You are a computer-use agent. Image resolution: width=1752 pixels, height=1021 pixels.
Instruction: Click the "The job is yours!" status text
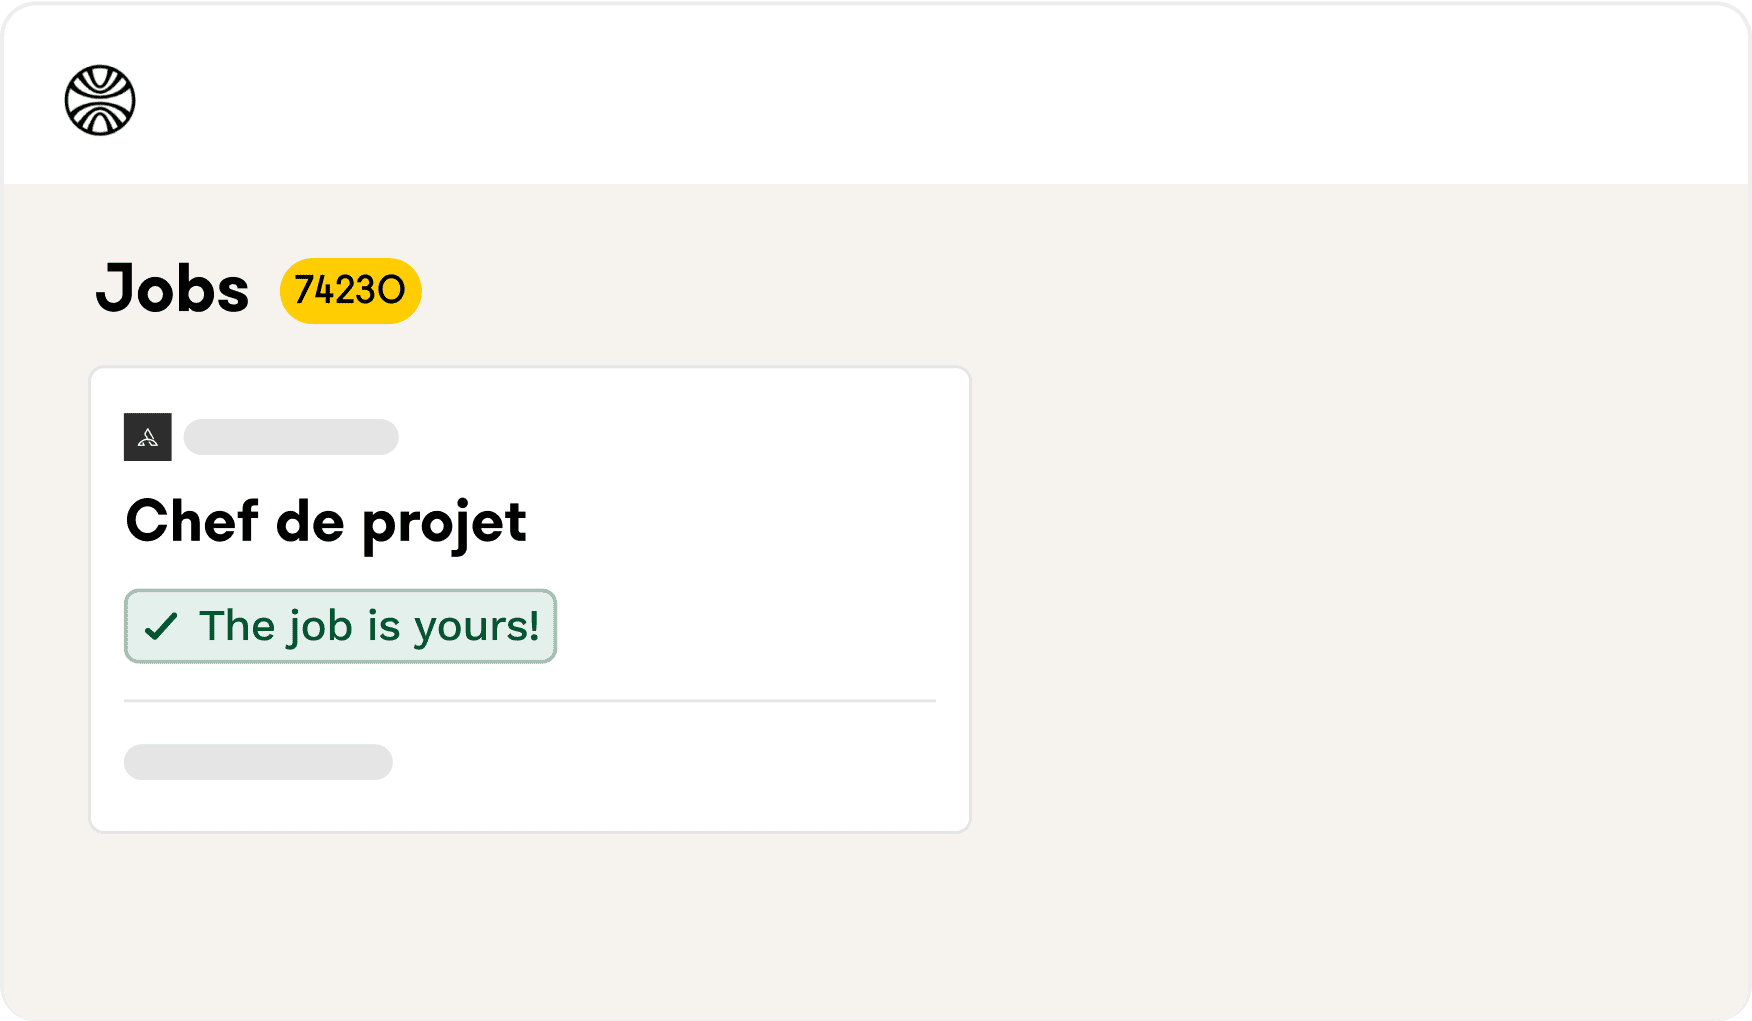369,627
